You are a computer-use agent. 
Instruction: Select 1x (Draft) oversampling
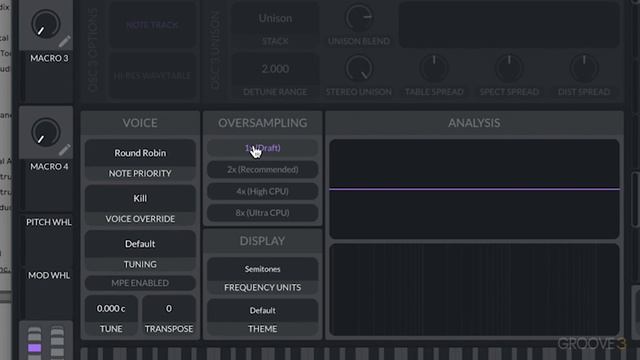(262, 148)
